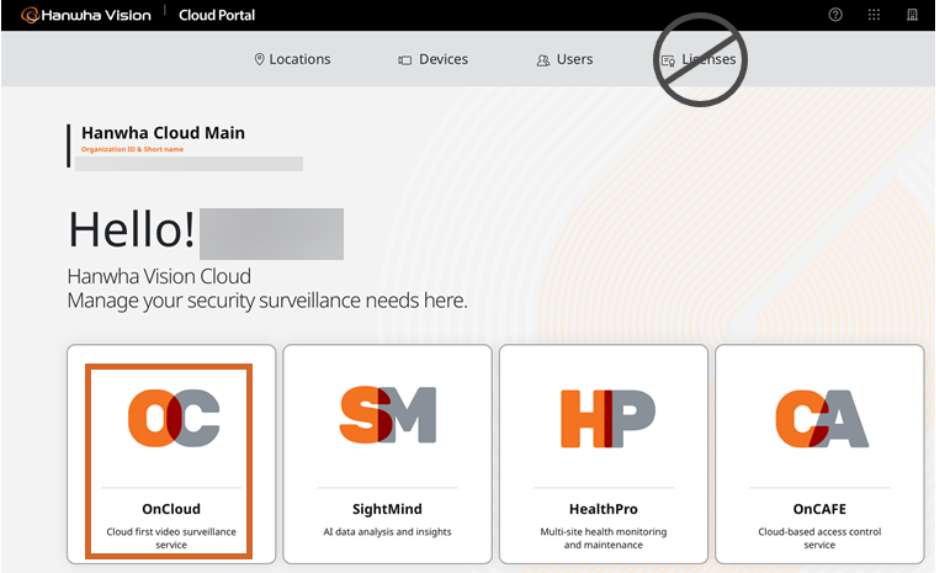Click the SightMind SM logo

pyautogui.click(x=388, y=415)
